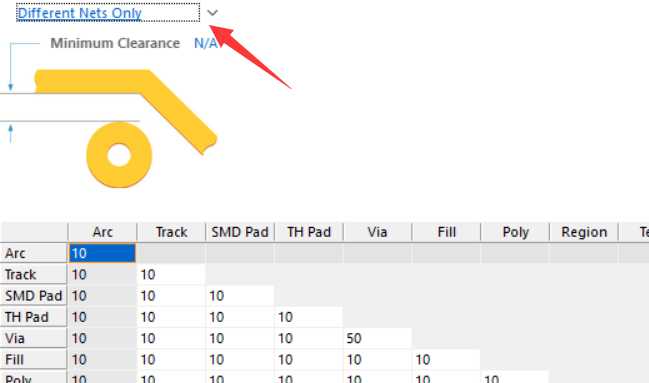
Task: Select Via row Track column cell
Action: point(171,338)
